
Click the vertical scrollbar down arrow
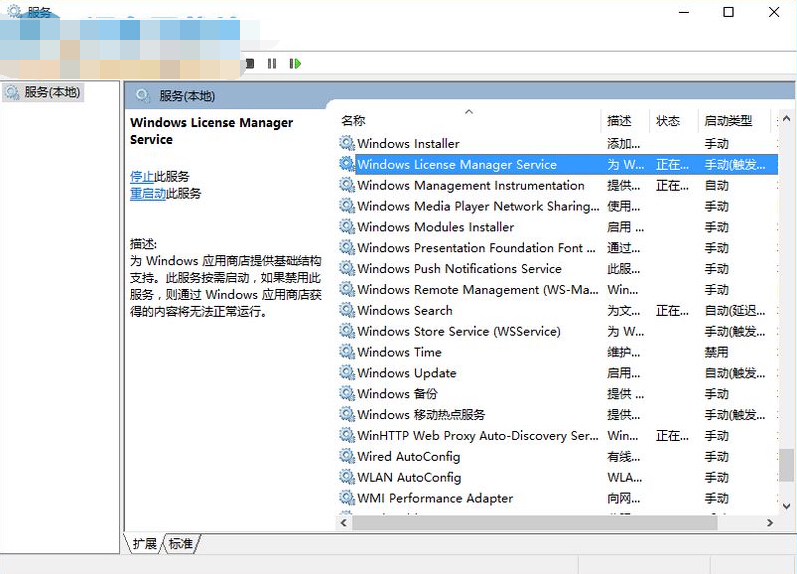(786, 506)
